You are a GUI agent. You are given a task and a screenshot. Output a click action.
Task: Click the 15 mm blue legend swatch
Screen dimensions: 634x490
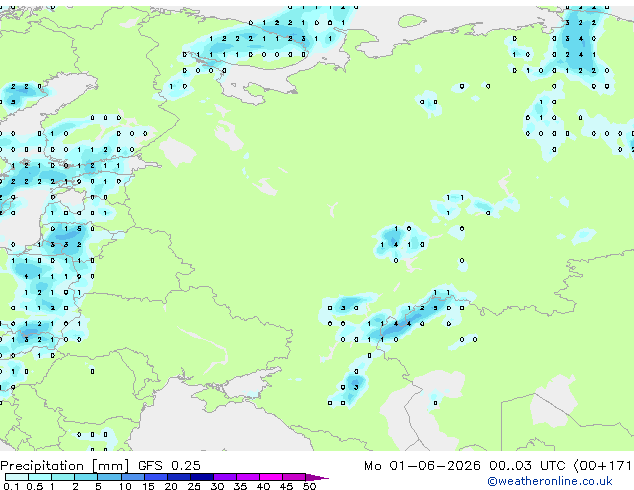pos(156,477)
